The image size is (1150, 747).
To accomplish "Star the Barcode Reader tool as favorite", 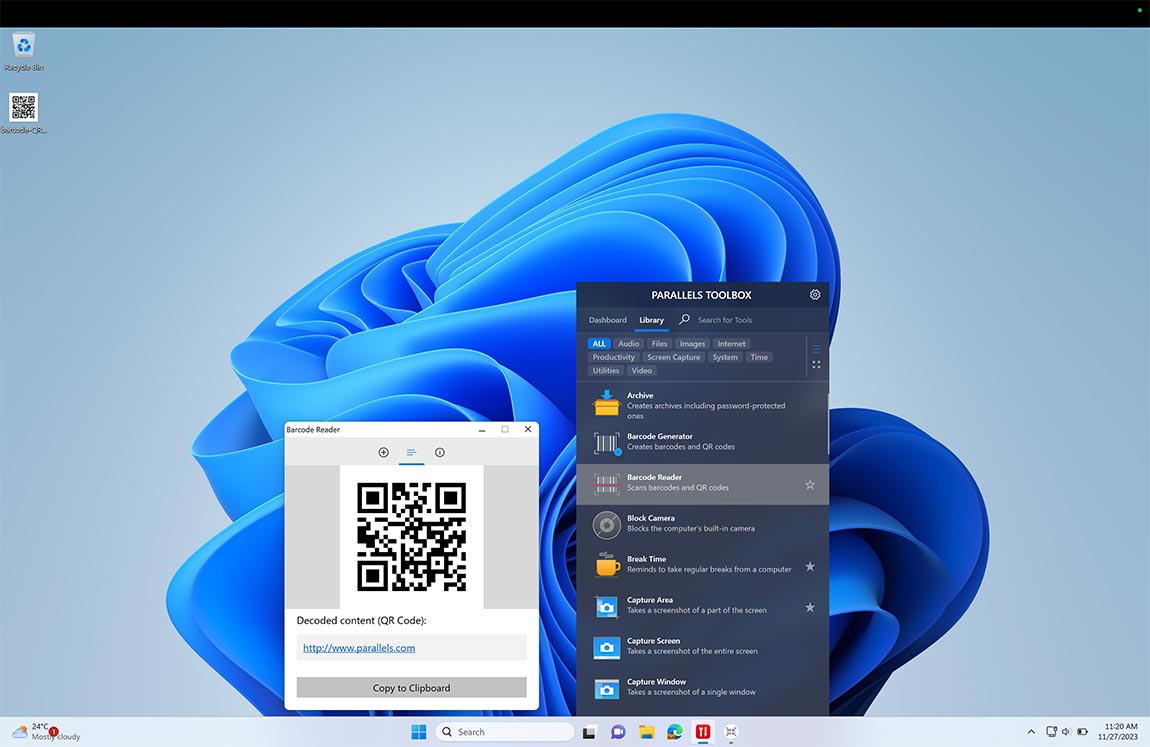I will pyautogui.click(x=810, y=484).
